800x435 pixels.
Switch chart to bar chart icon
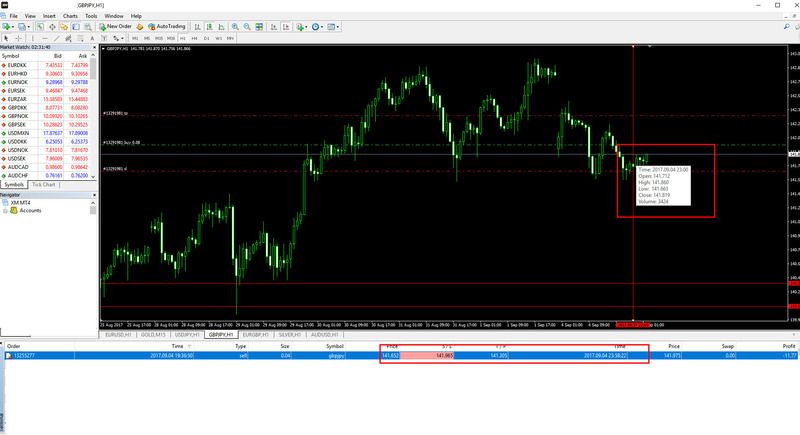click(197, 27)
